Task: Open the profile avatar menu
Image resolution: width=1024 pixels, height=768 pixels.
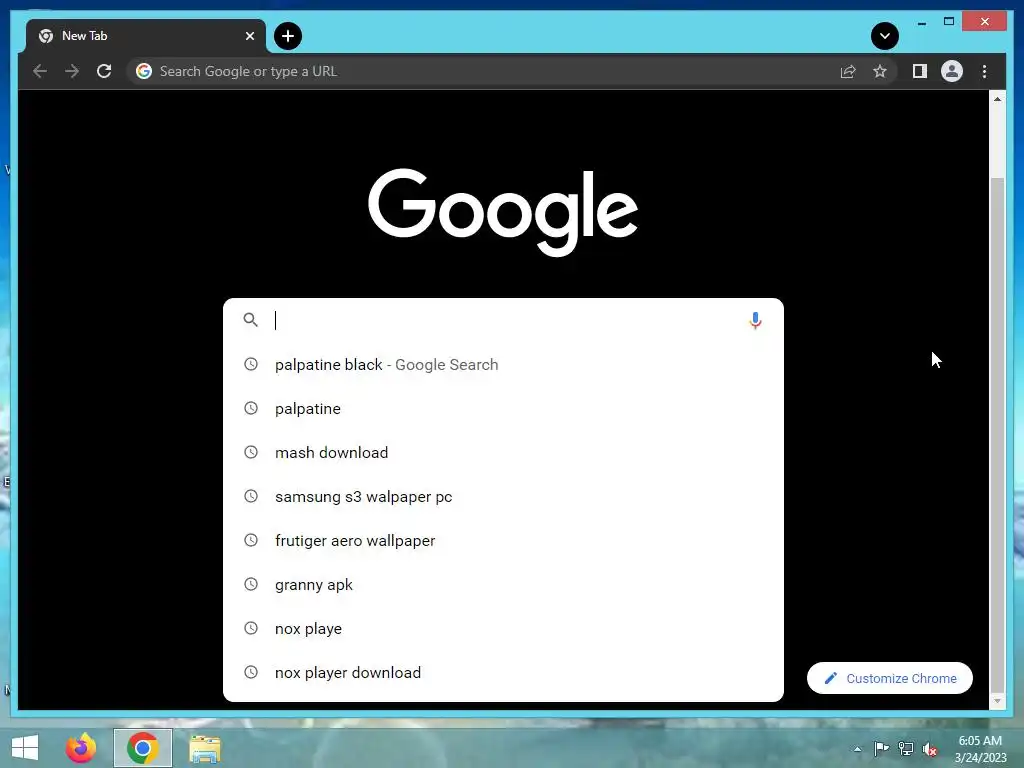Action: tap(952, 71)
